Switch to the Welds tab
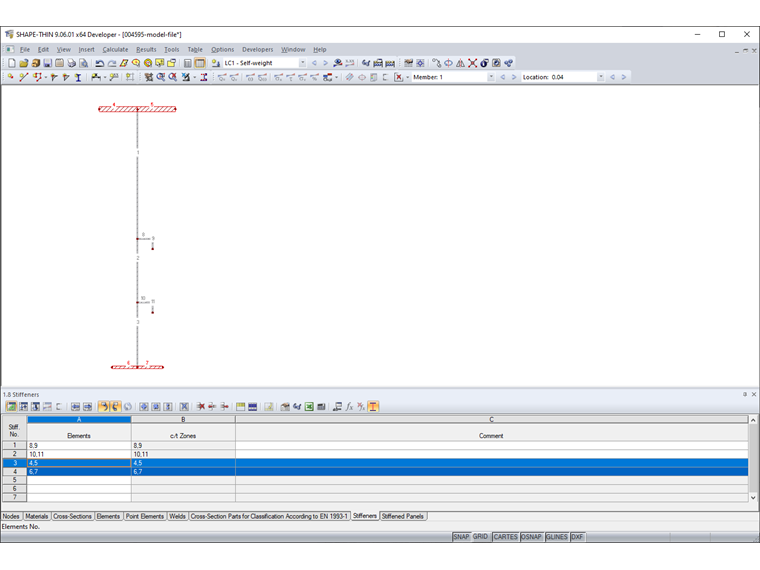Image resolution: width=760 pixels, height=570 pixels. 177,516
